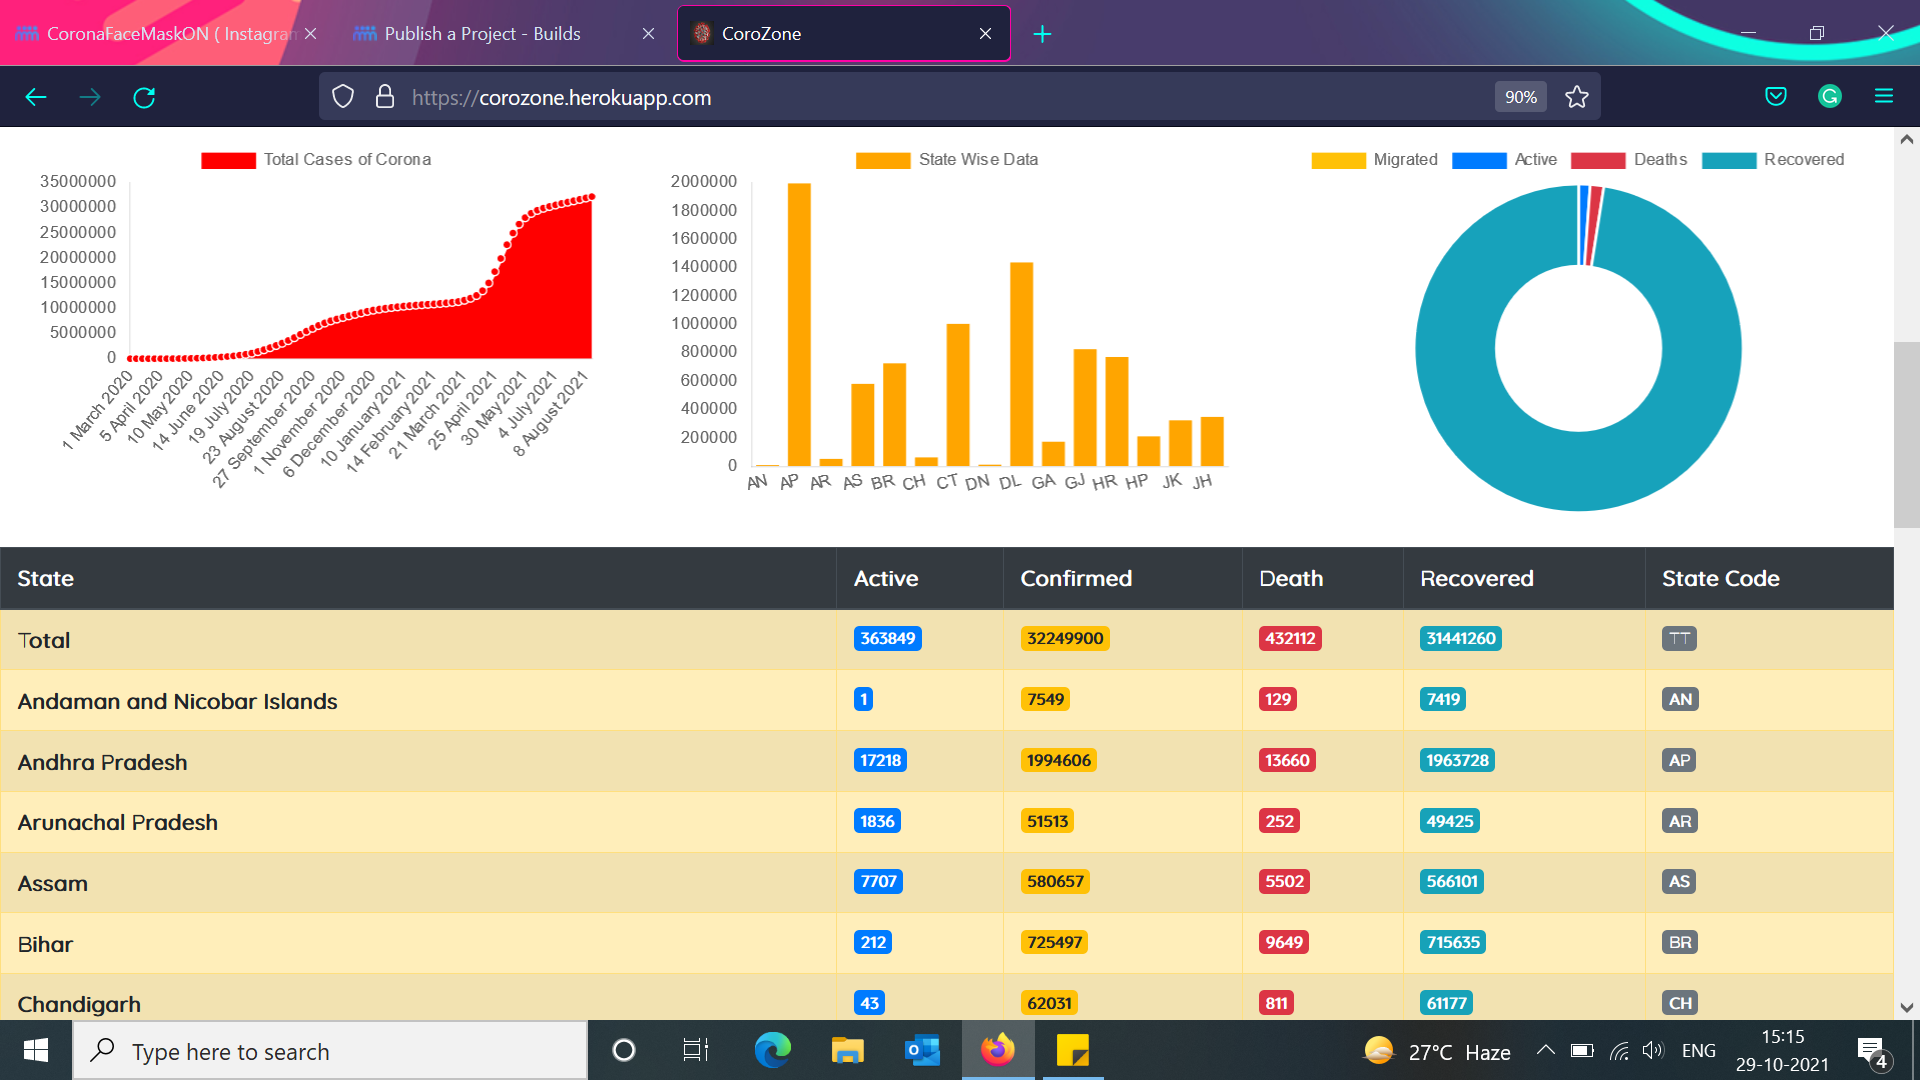The image size is (1920, 1080).
Task: Toggle Recovered legend in doughnut chart
Action: coord(1772,160)
